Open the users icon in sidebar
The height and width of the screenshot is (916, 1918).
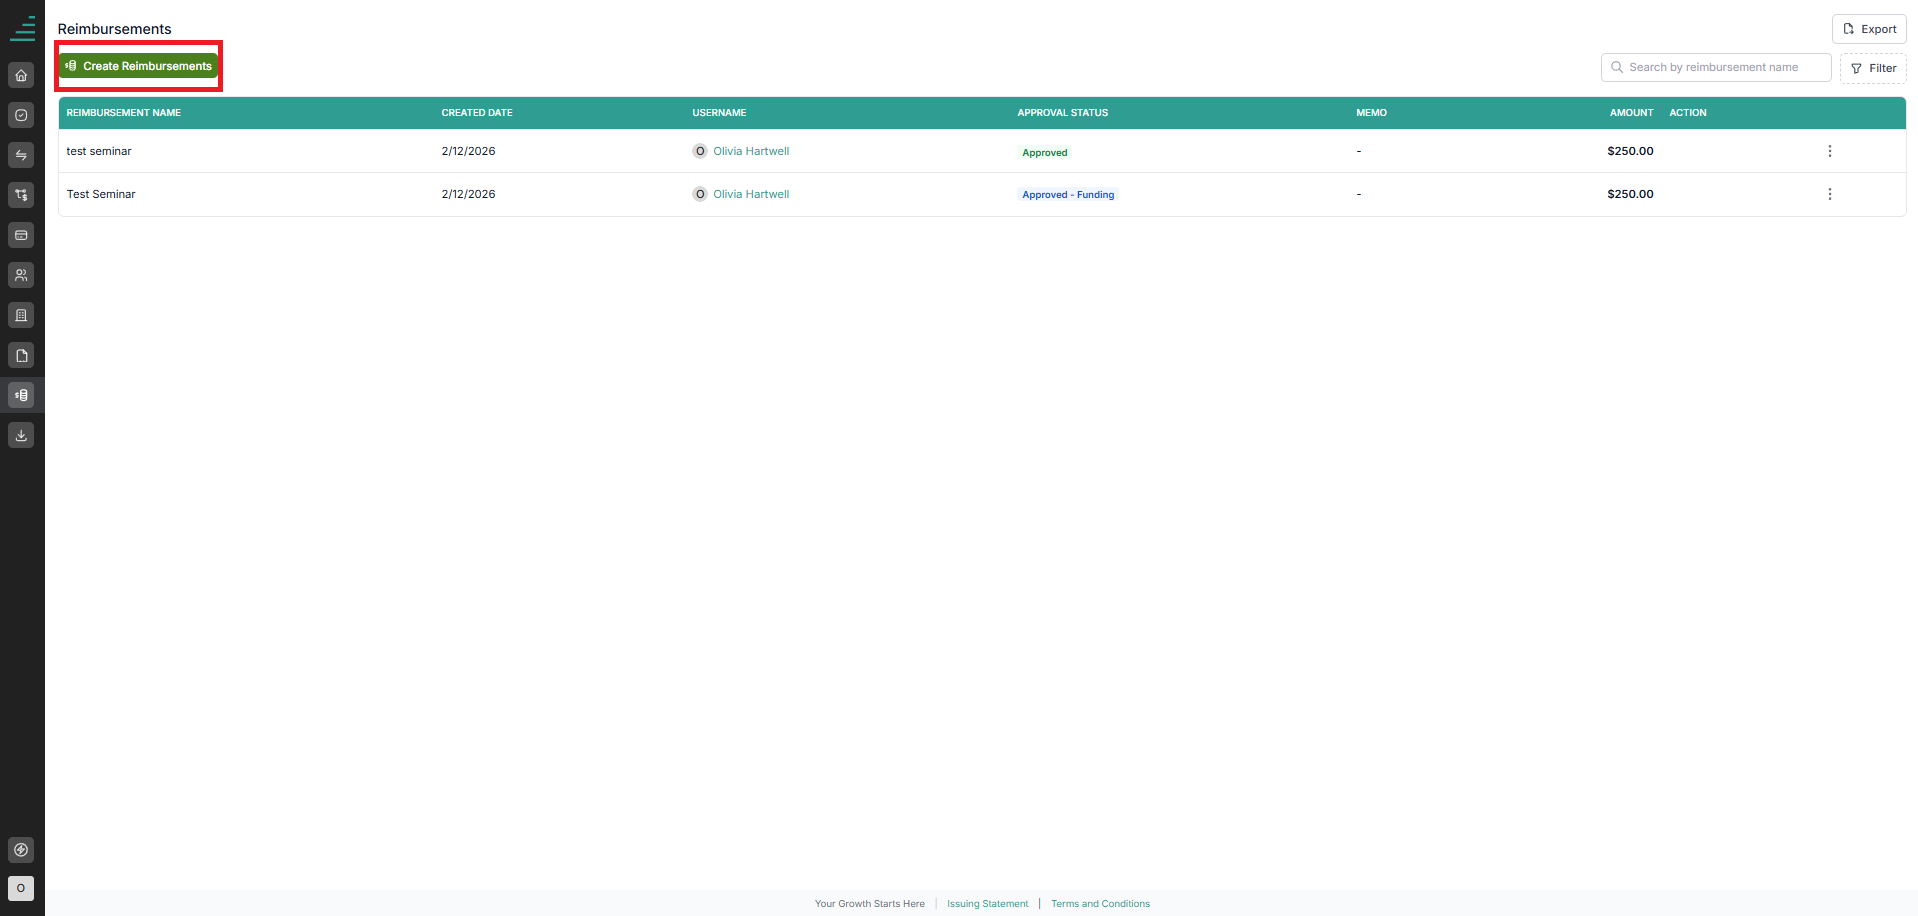(x=21, y=275)
